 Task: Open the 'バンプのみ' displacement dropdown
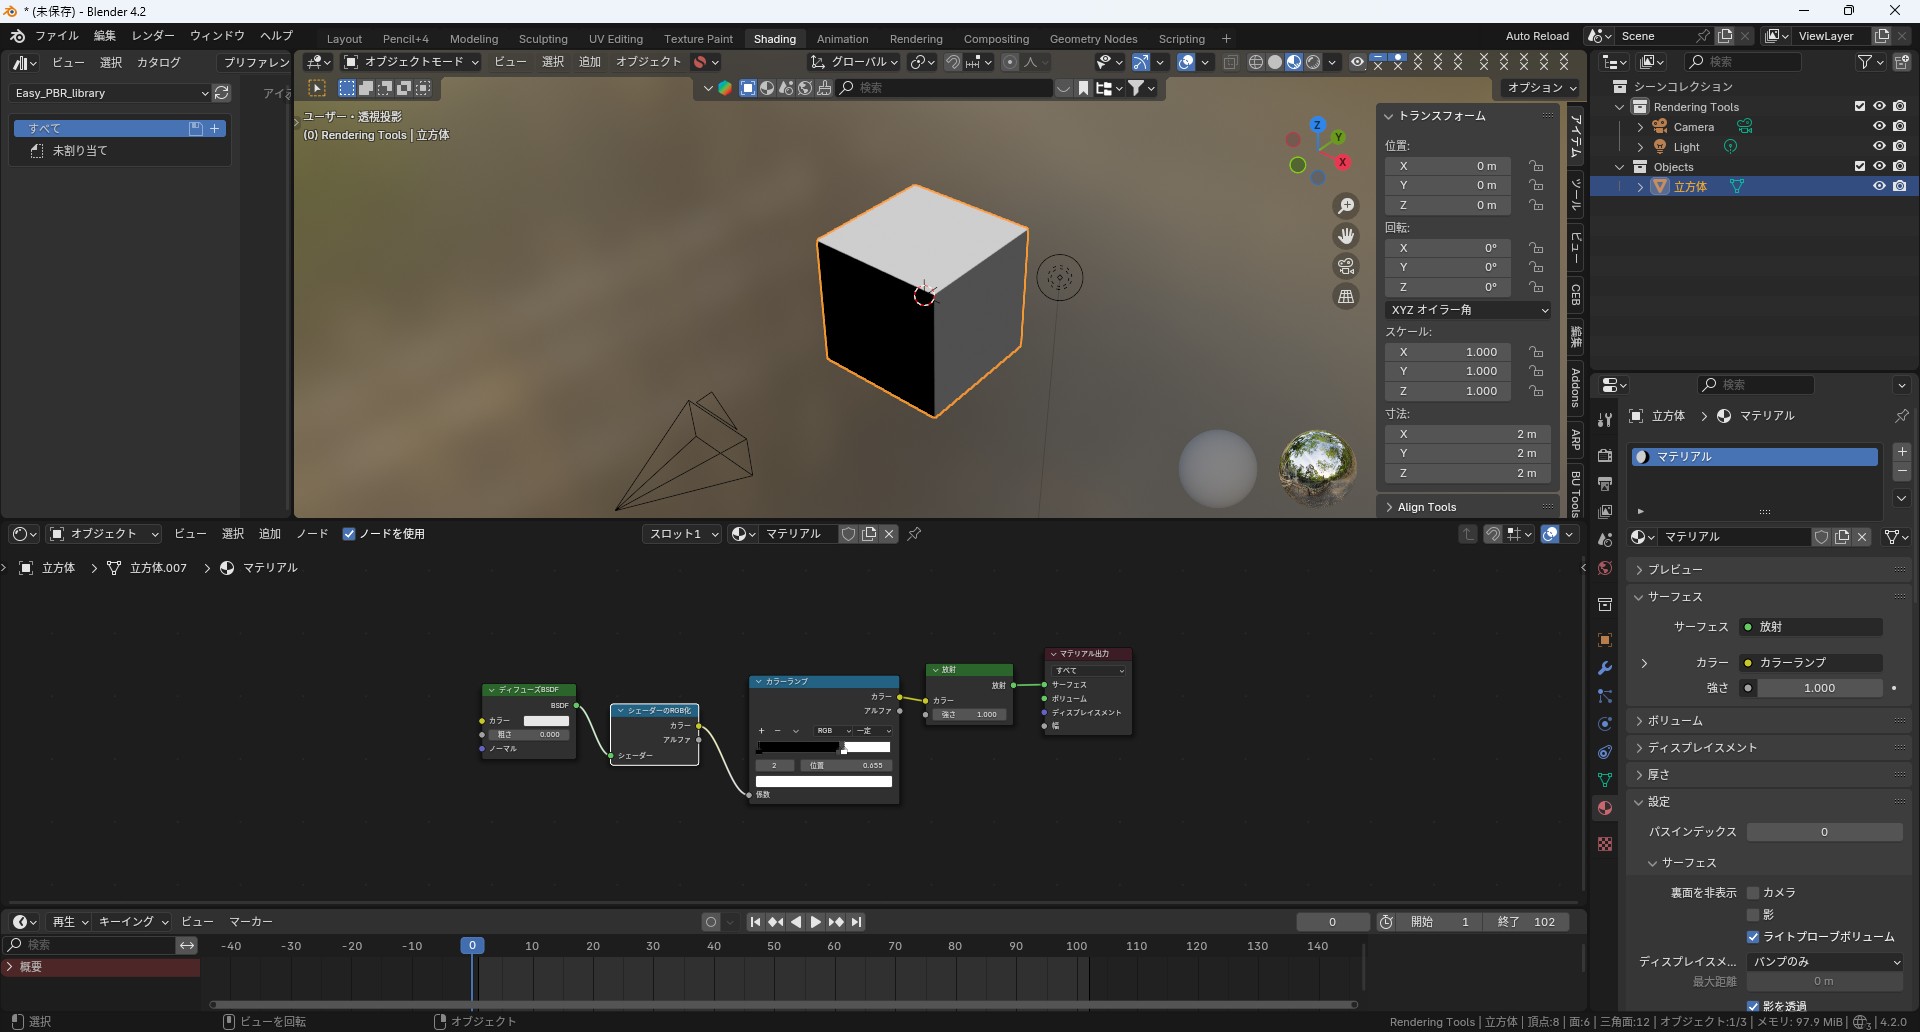coord(1825,962)
